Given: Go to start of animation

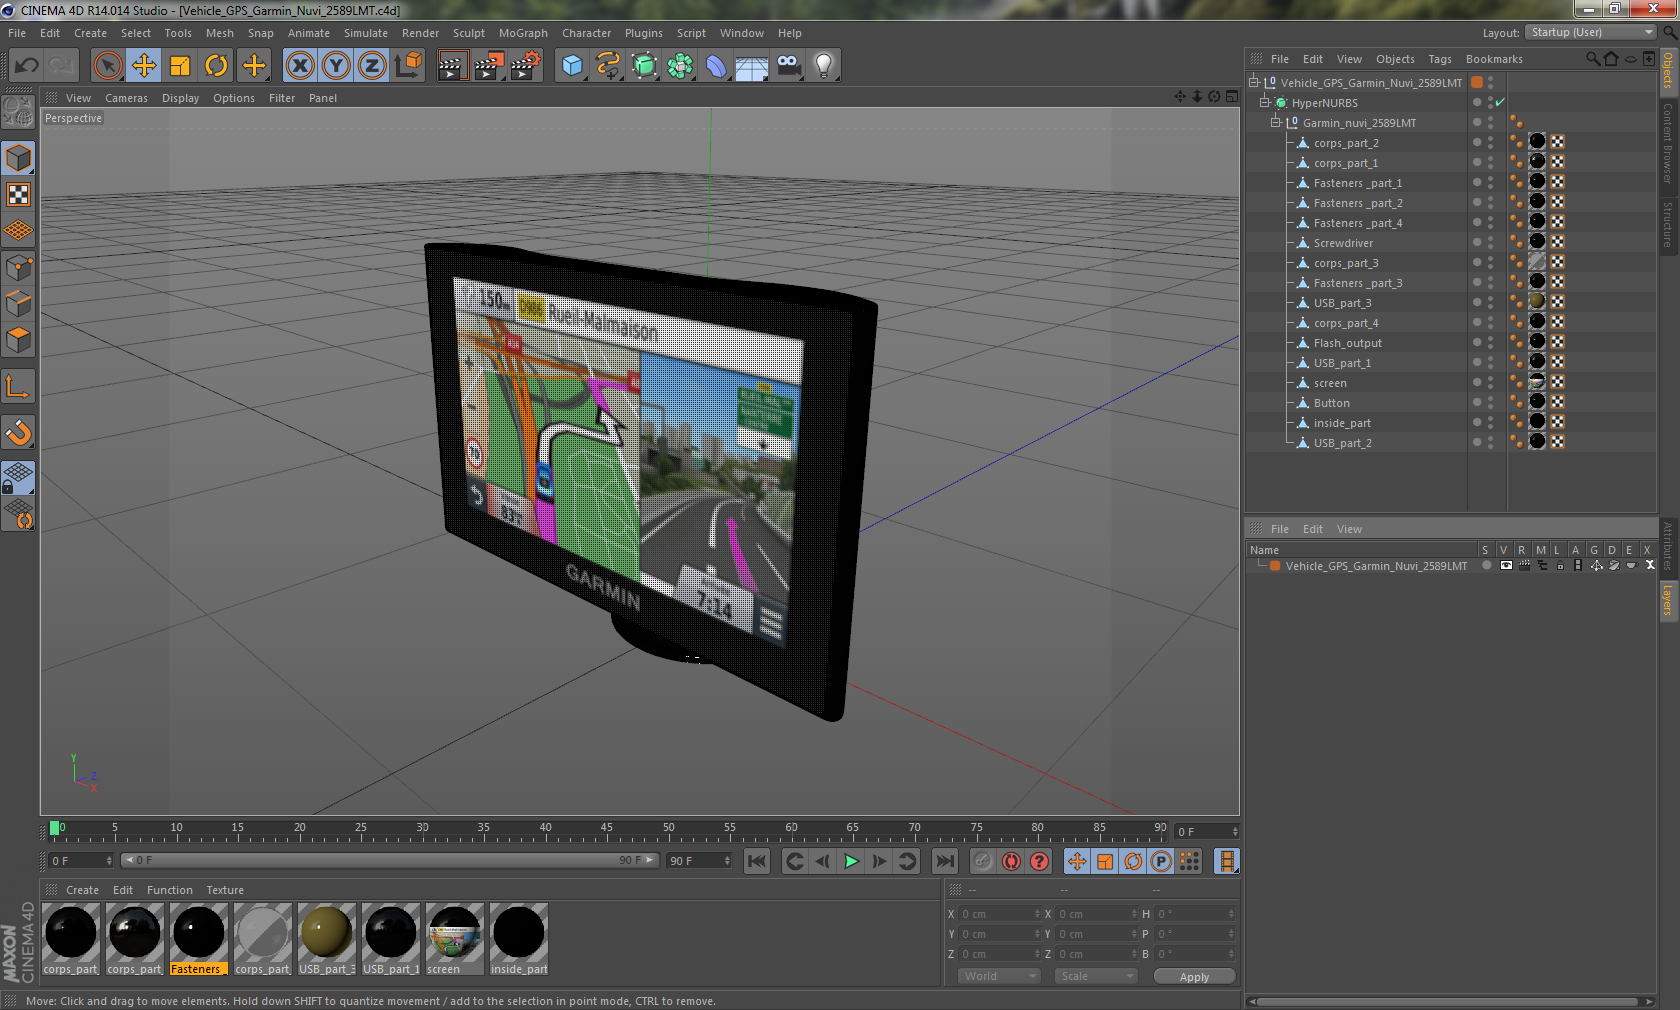Looking at the screenshot, I should [x=757, y=861].
